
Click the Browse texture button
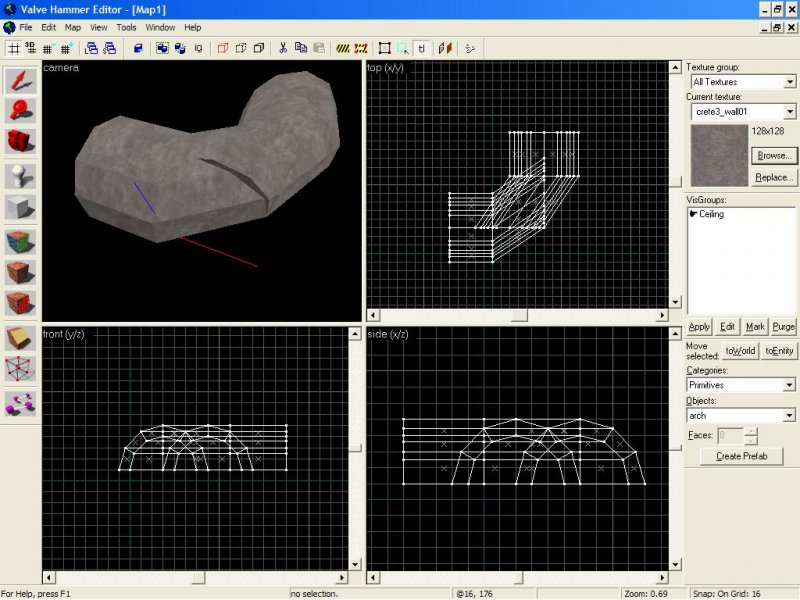pyautogui.click(x=773, y=156)
